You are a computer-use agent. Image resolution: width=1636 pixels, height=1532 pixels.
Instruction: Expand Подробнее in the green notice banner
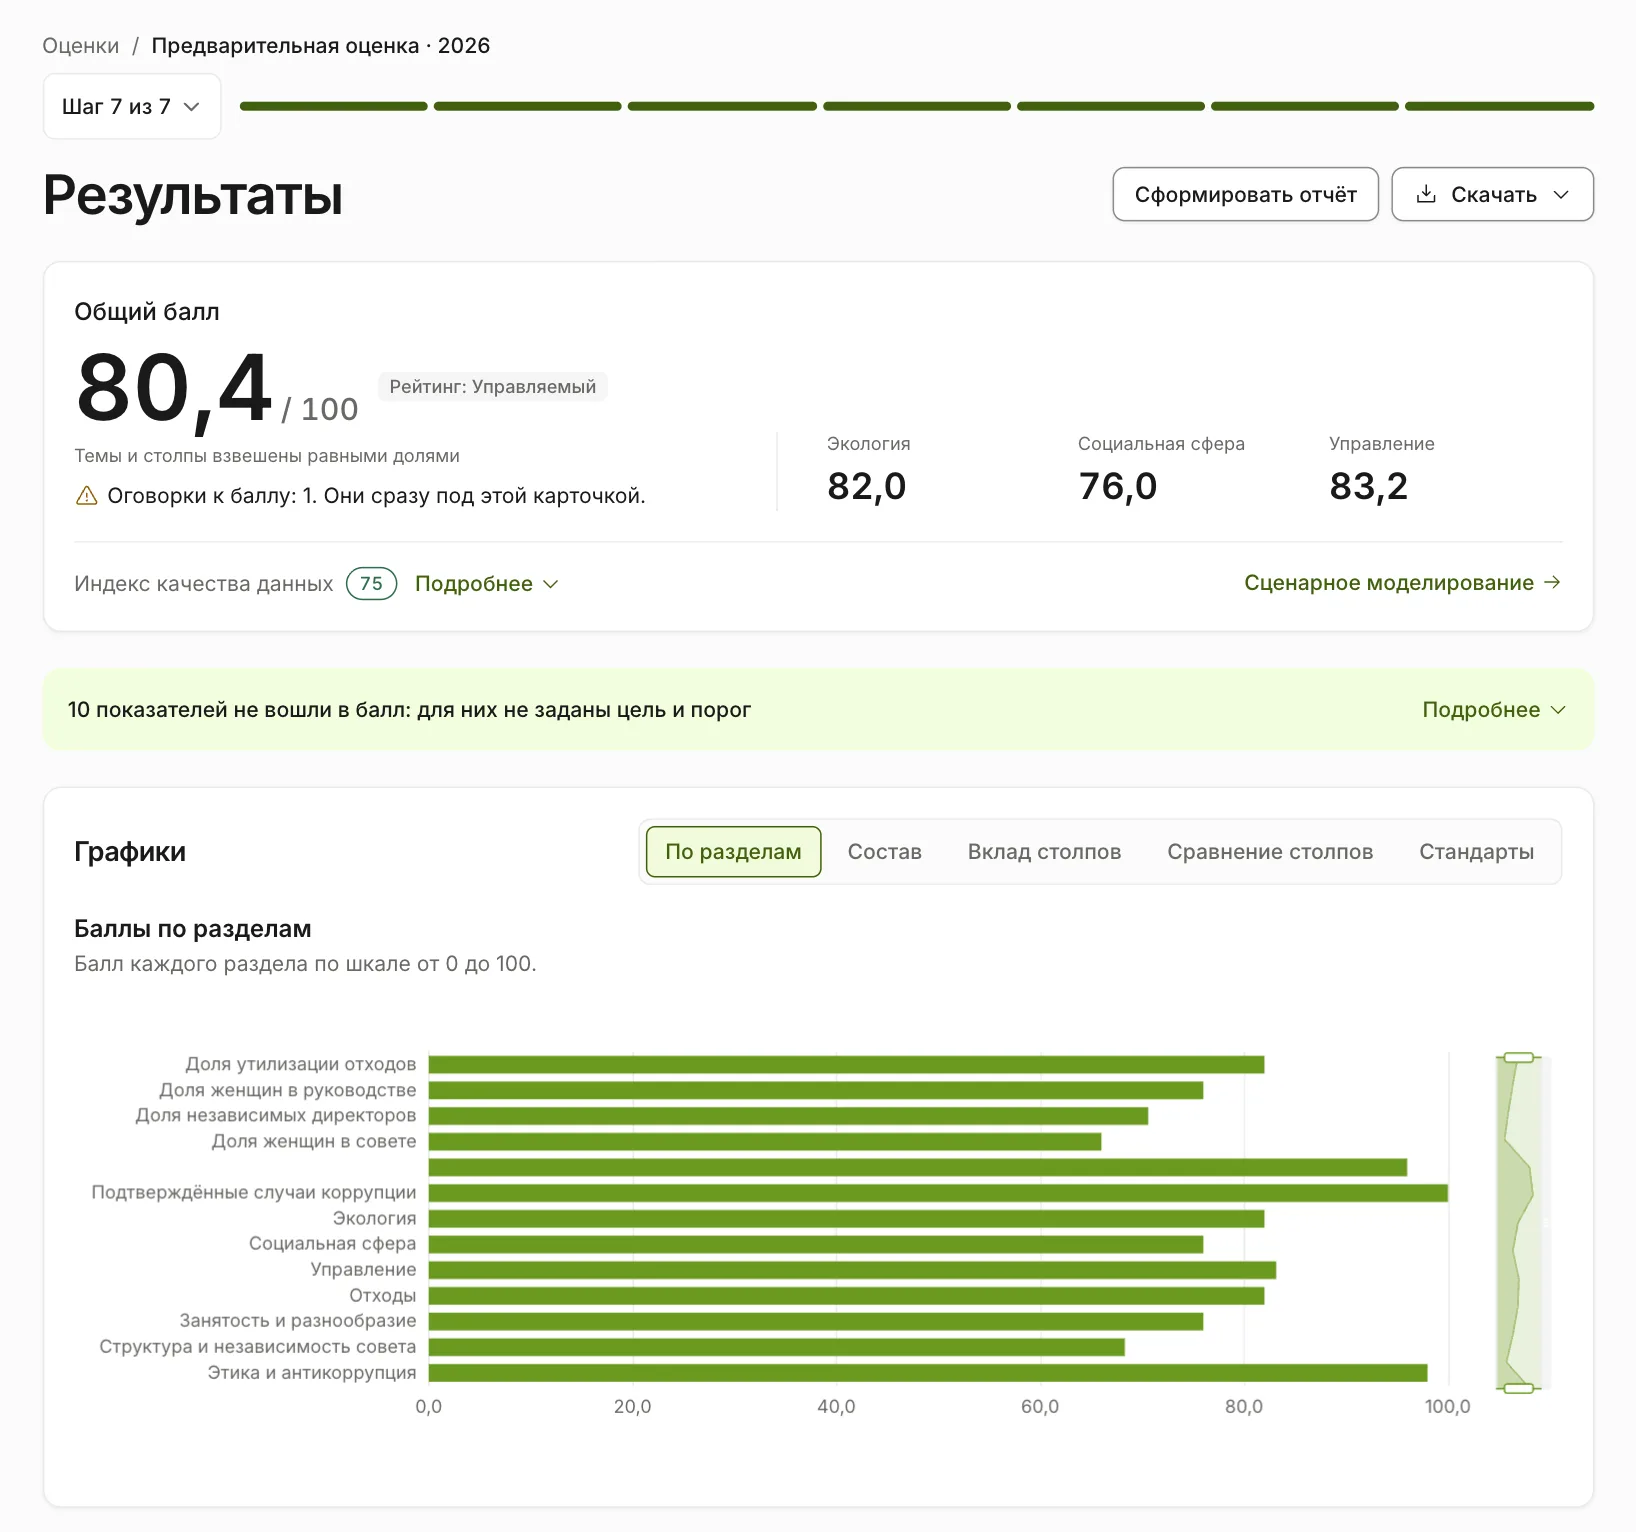pyautogui.click(x=1494, y=709)
